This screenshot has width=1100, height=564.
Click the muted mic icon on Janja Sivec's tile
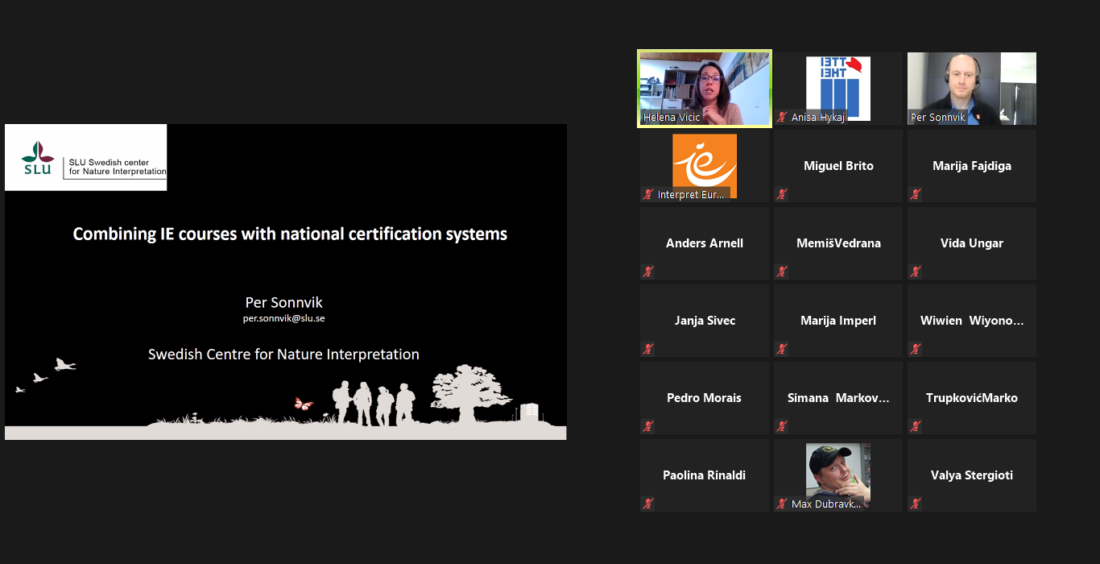pos(648,348)
